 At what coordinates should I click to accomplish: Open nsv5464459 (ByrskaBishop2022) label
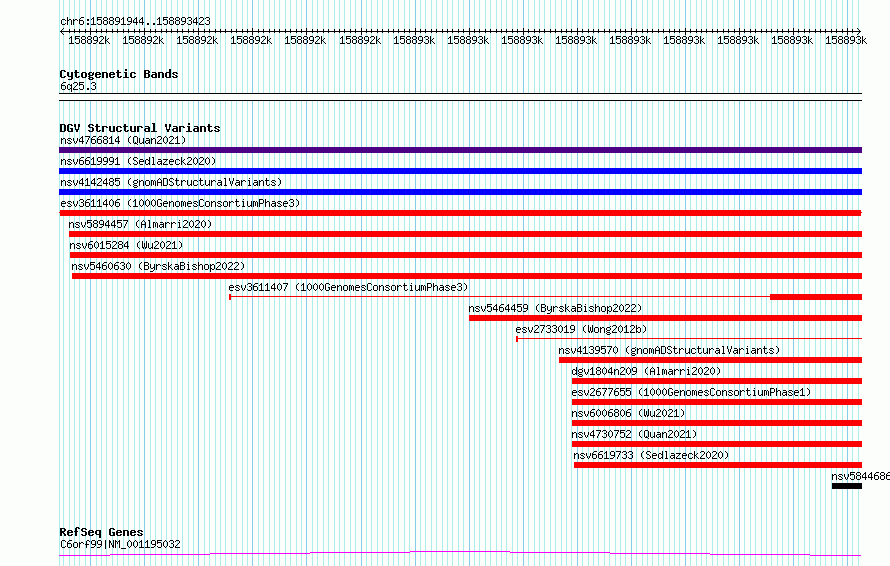555,308
